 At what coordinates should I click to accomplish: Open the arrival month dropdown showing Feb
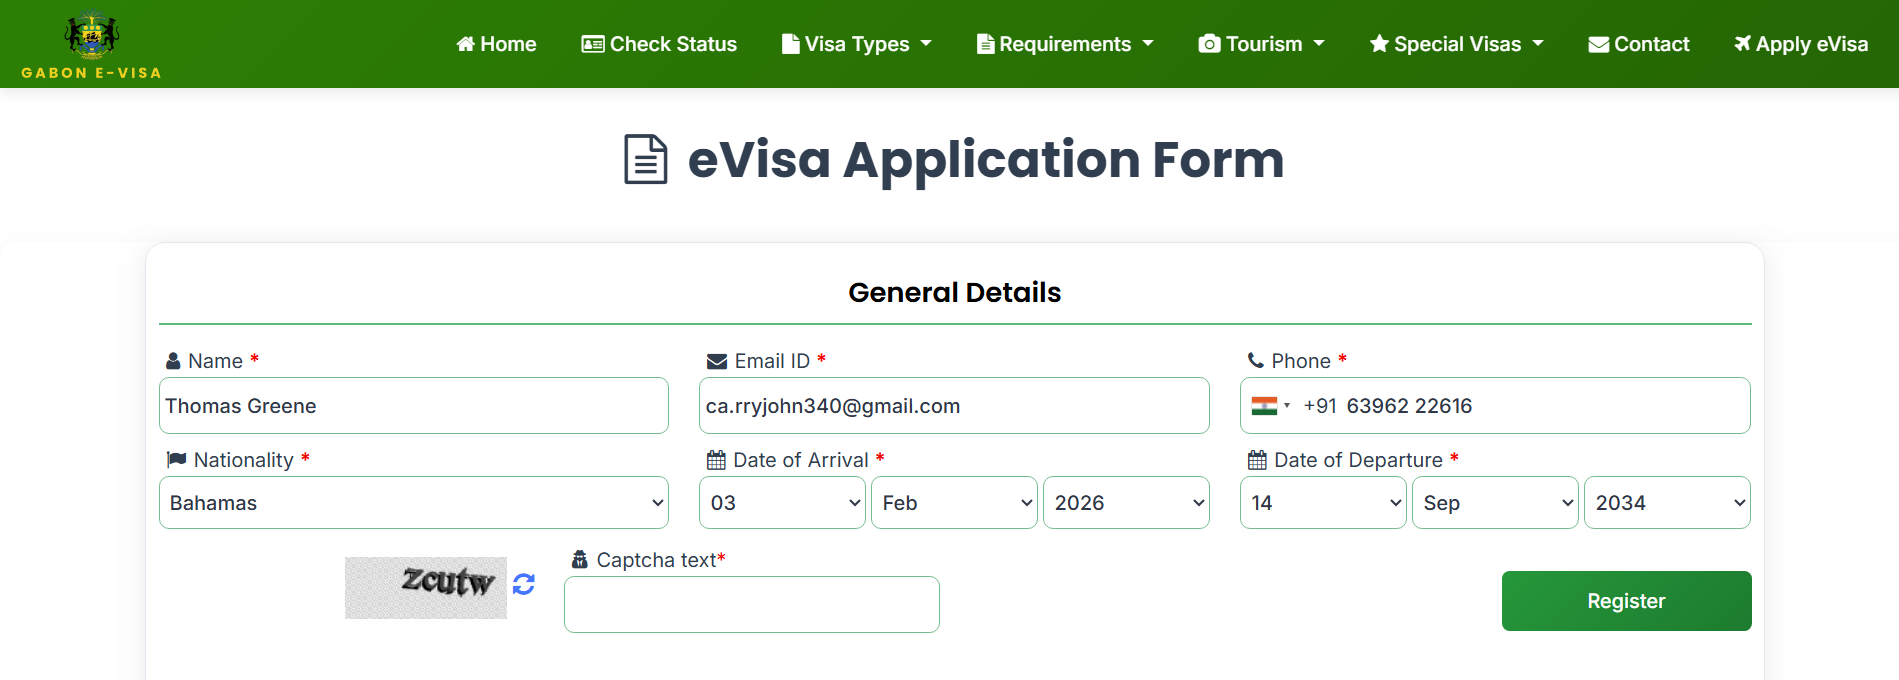pos(954,503)
